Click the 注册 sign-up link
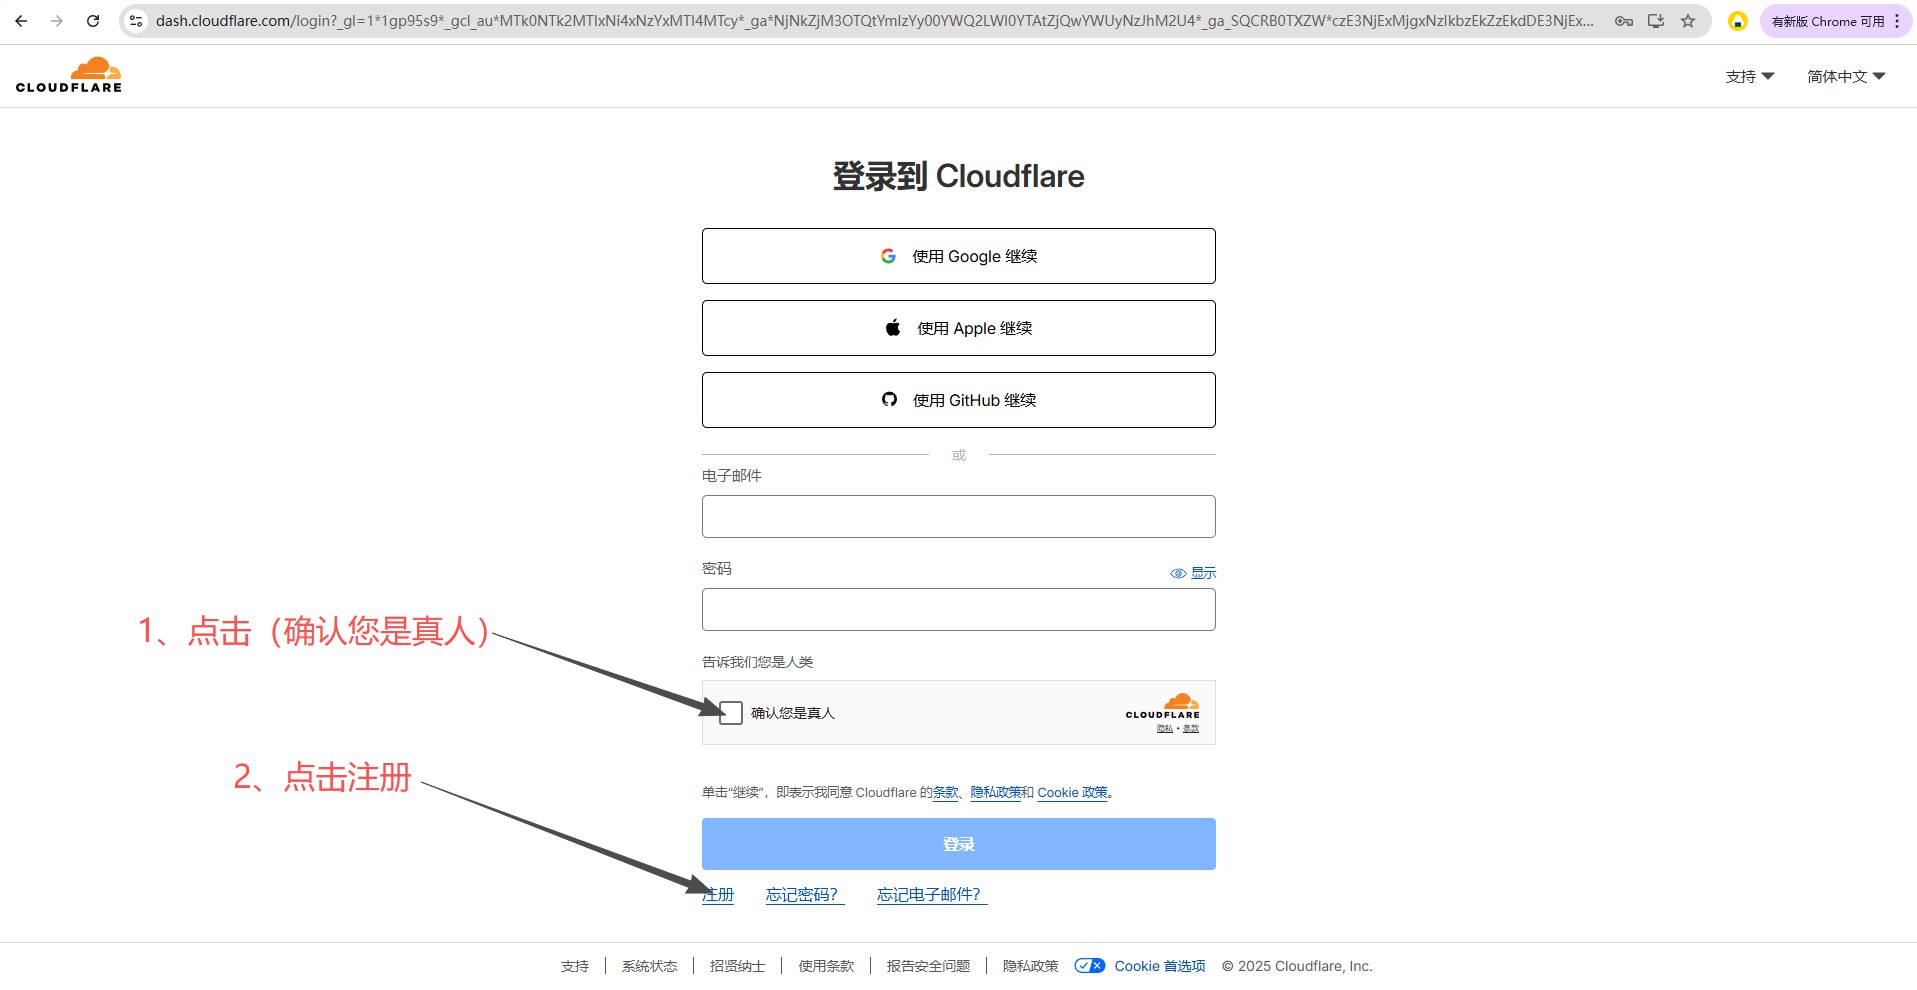 click(718, 895)
